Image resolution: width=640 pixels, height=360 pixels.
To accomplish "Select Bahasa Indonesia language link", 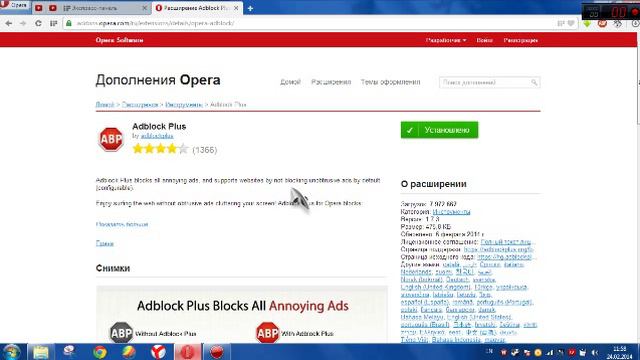I will (456, 340).
